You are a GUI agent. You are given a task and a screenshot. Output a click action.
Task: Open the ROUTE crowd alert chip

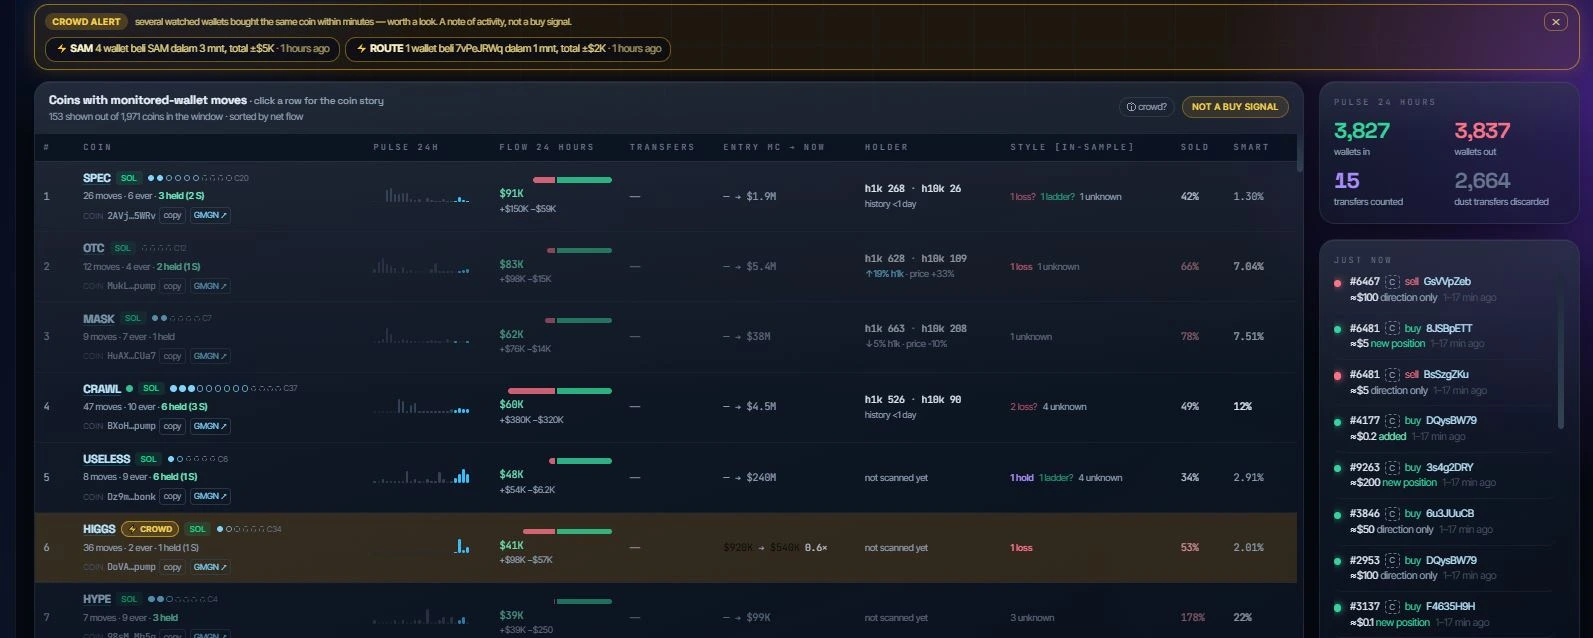pos(508,49)
